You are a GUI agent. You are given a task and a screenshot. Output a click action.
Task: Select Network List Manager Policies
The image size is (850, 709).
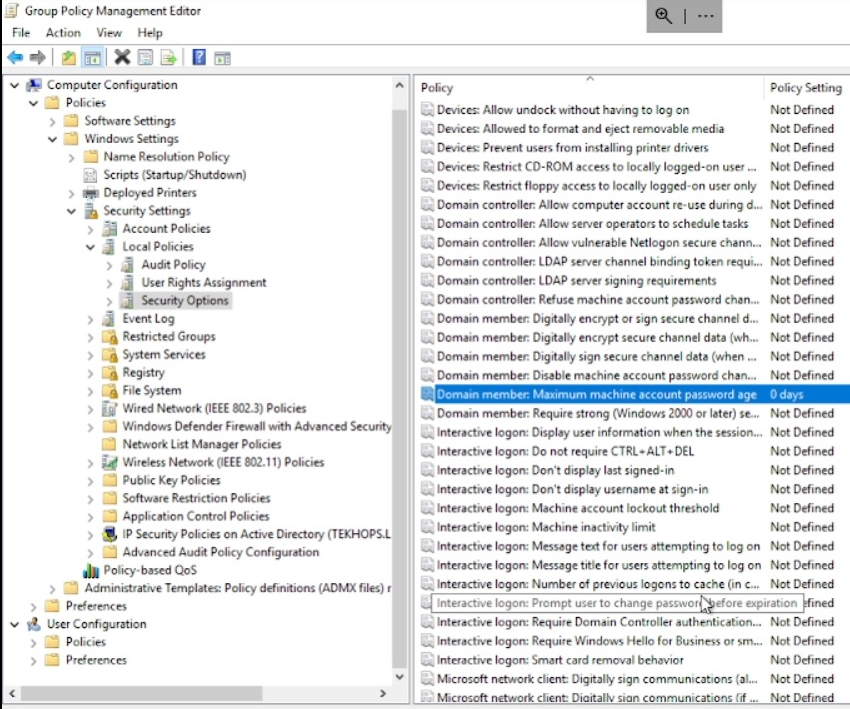[202, 444]
